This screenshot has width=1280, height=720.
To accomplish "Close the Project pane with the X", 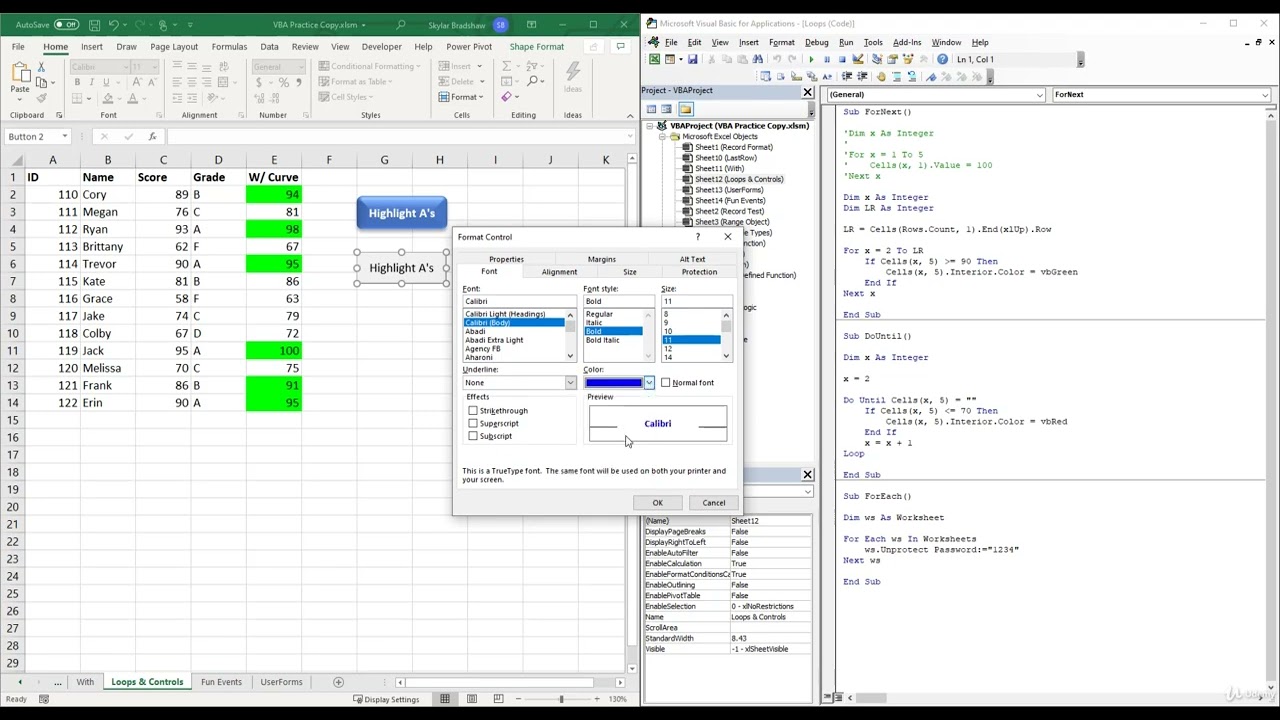I will [807, 92].
